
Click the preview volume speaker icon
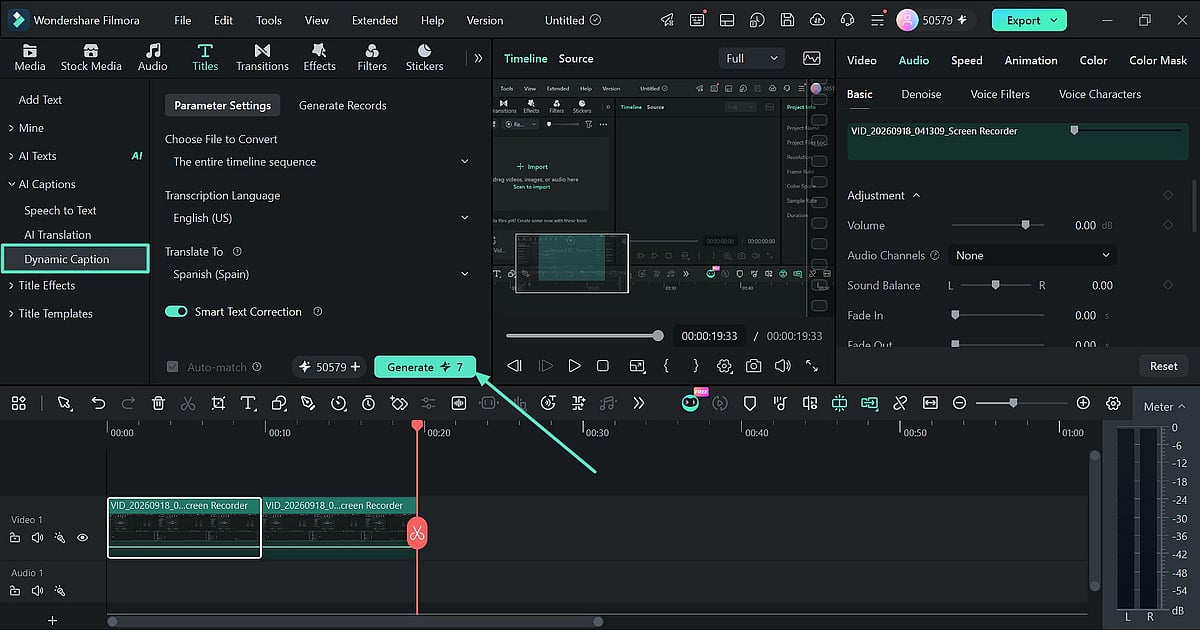782,366
